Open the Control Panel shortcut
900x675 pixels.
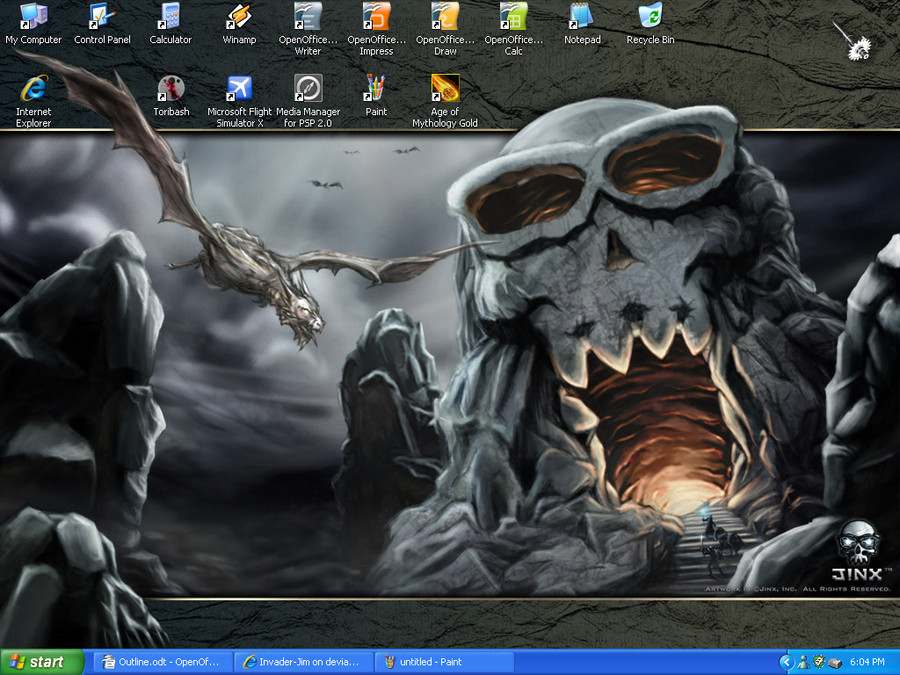pyautogui.click(x=102, y=24)
